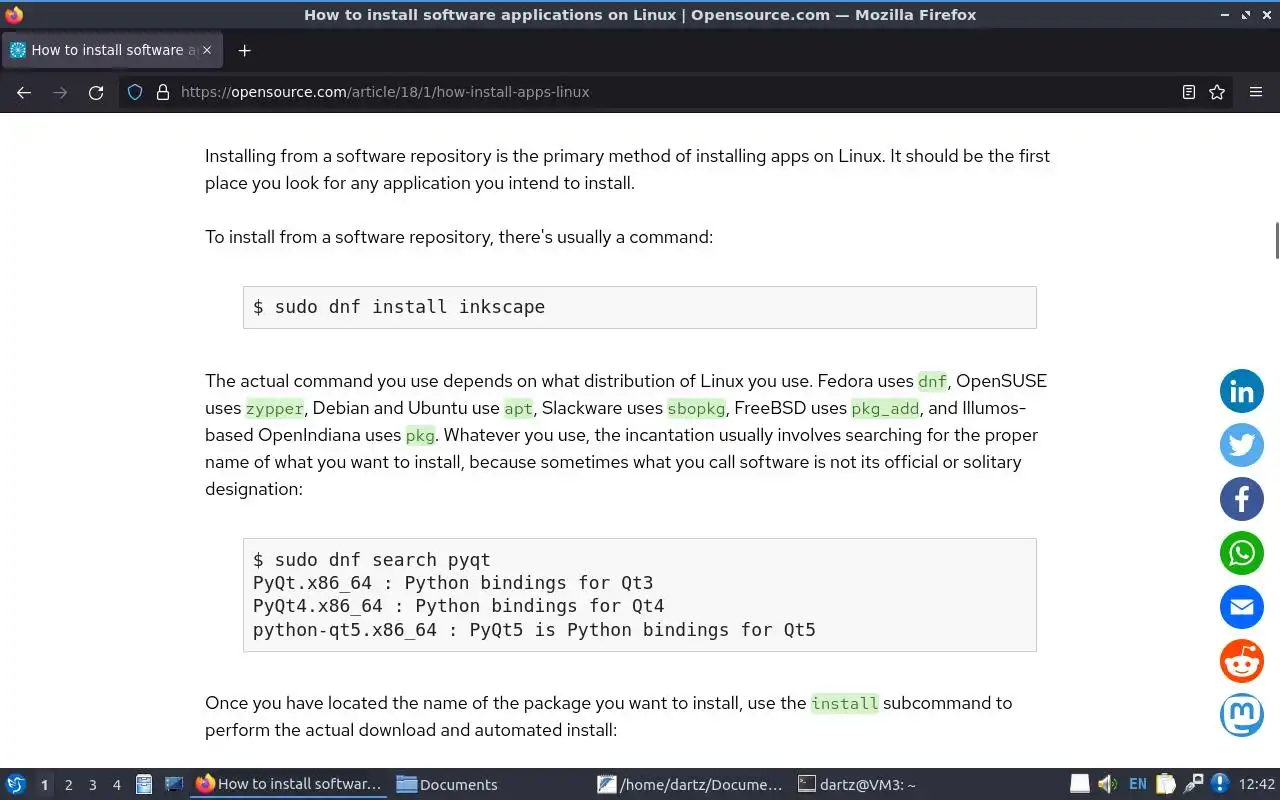The width and height of the screenshot is (1280, 800).
Task: Share article by email
Action: (x=1242, y=608)
